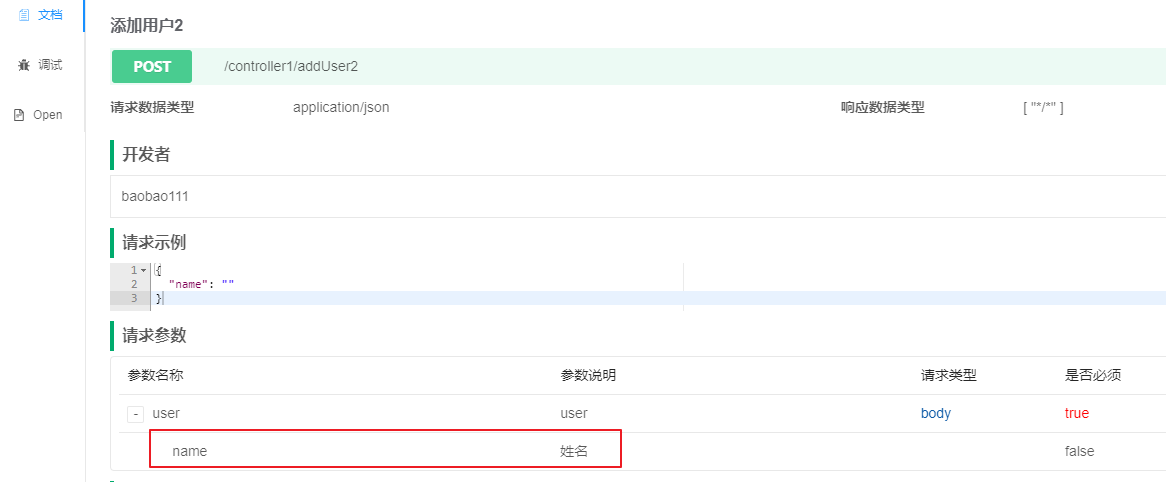Fold the JSON code at line 1
Image resolution: width=1166 pixels, height=482 pixels.
144,270
